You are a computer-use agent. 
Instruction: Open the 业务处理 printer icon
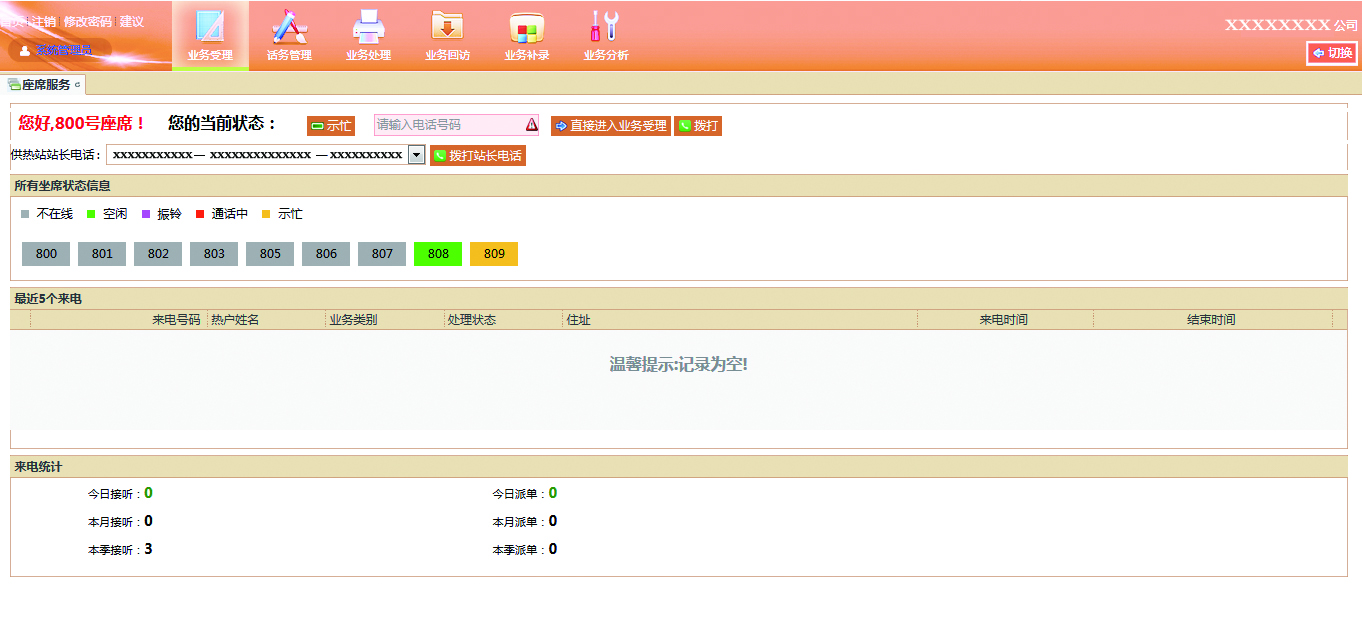(368, 27)
